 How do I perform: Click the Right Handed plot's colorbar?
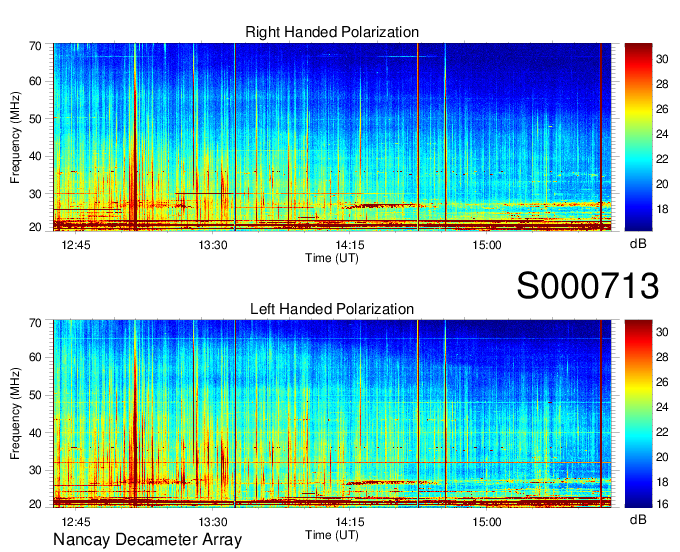638,137
